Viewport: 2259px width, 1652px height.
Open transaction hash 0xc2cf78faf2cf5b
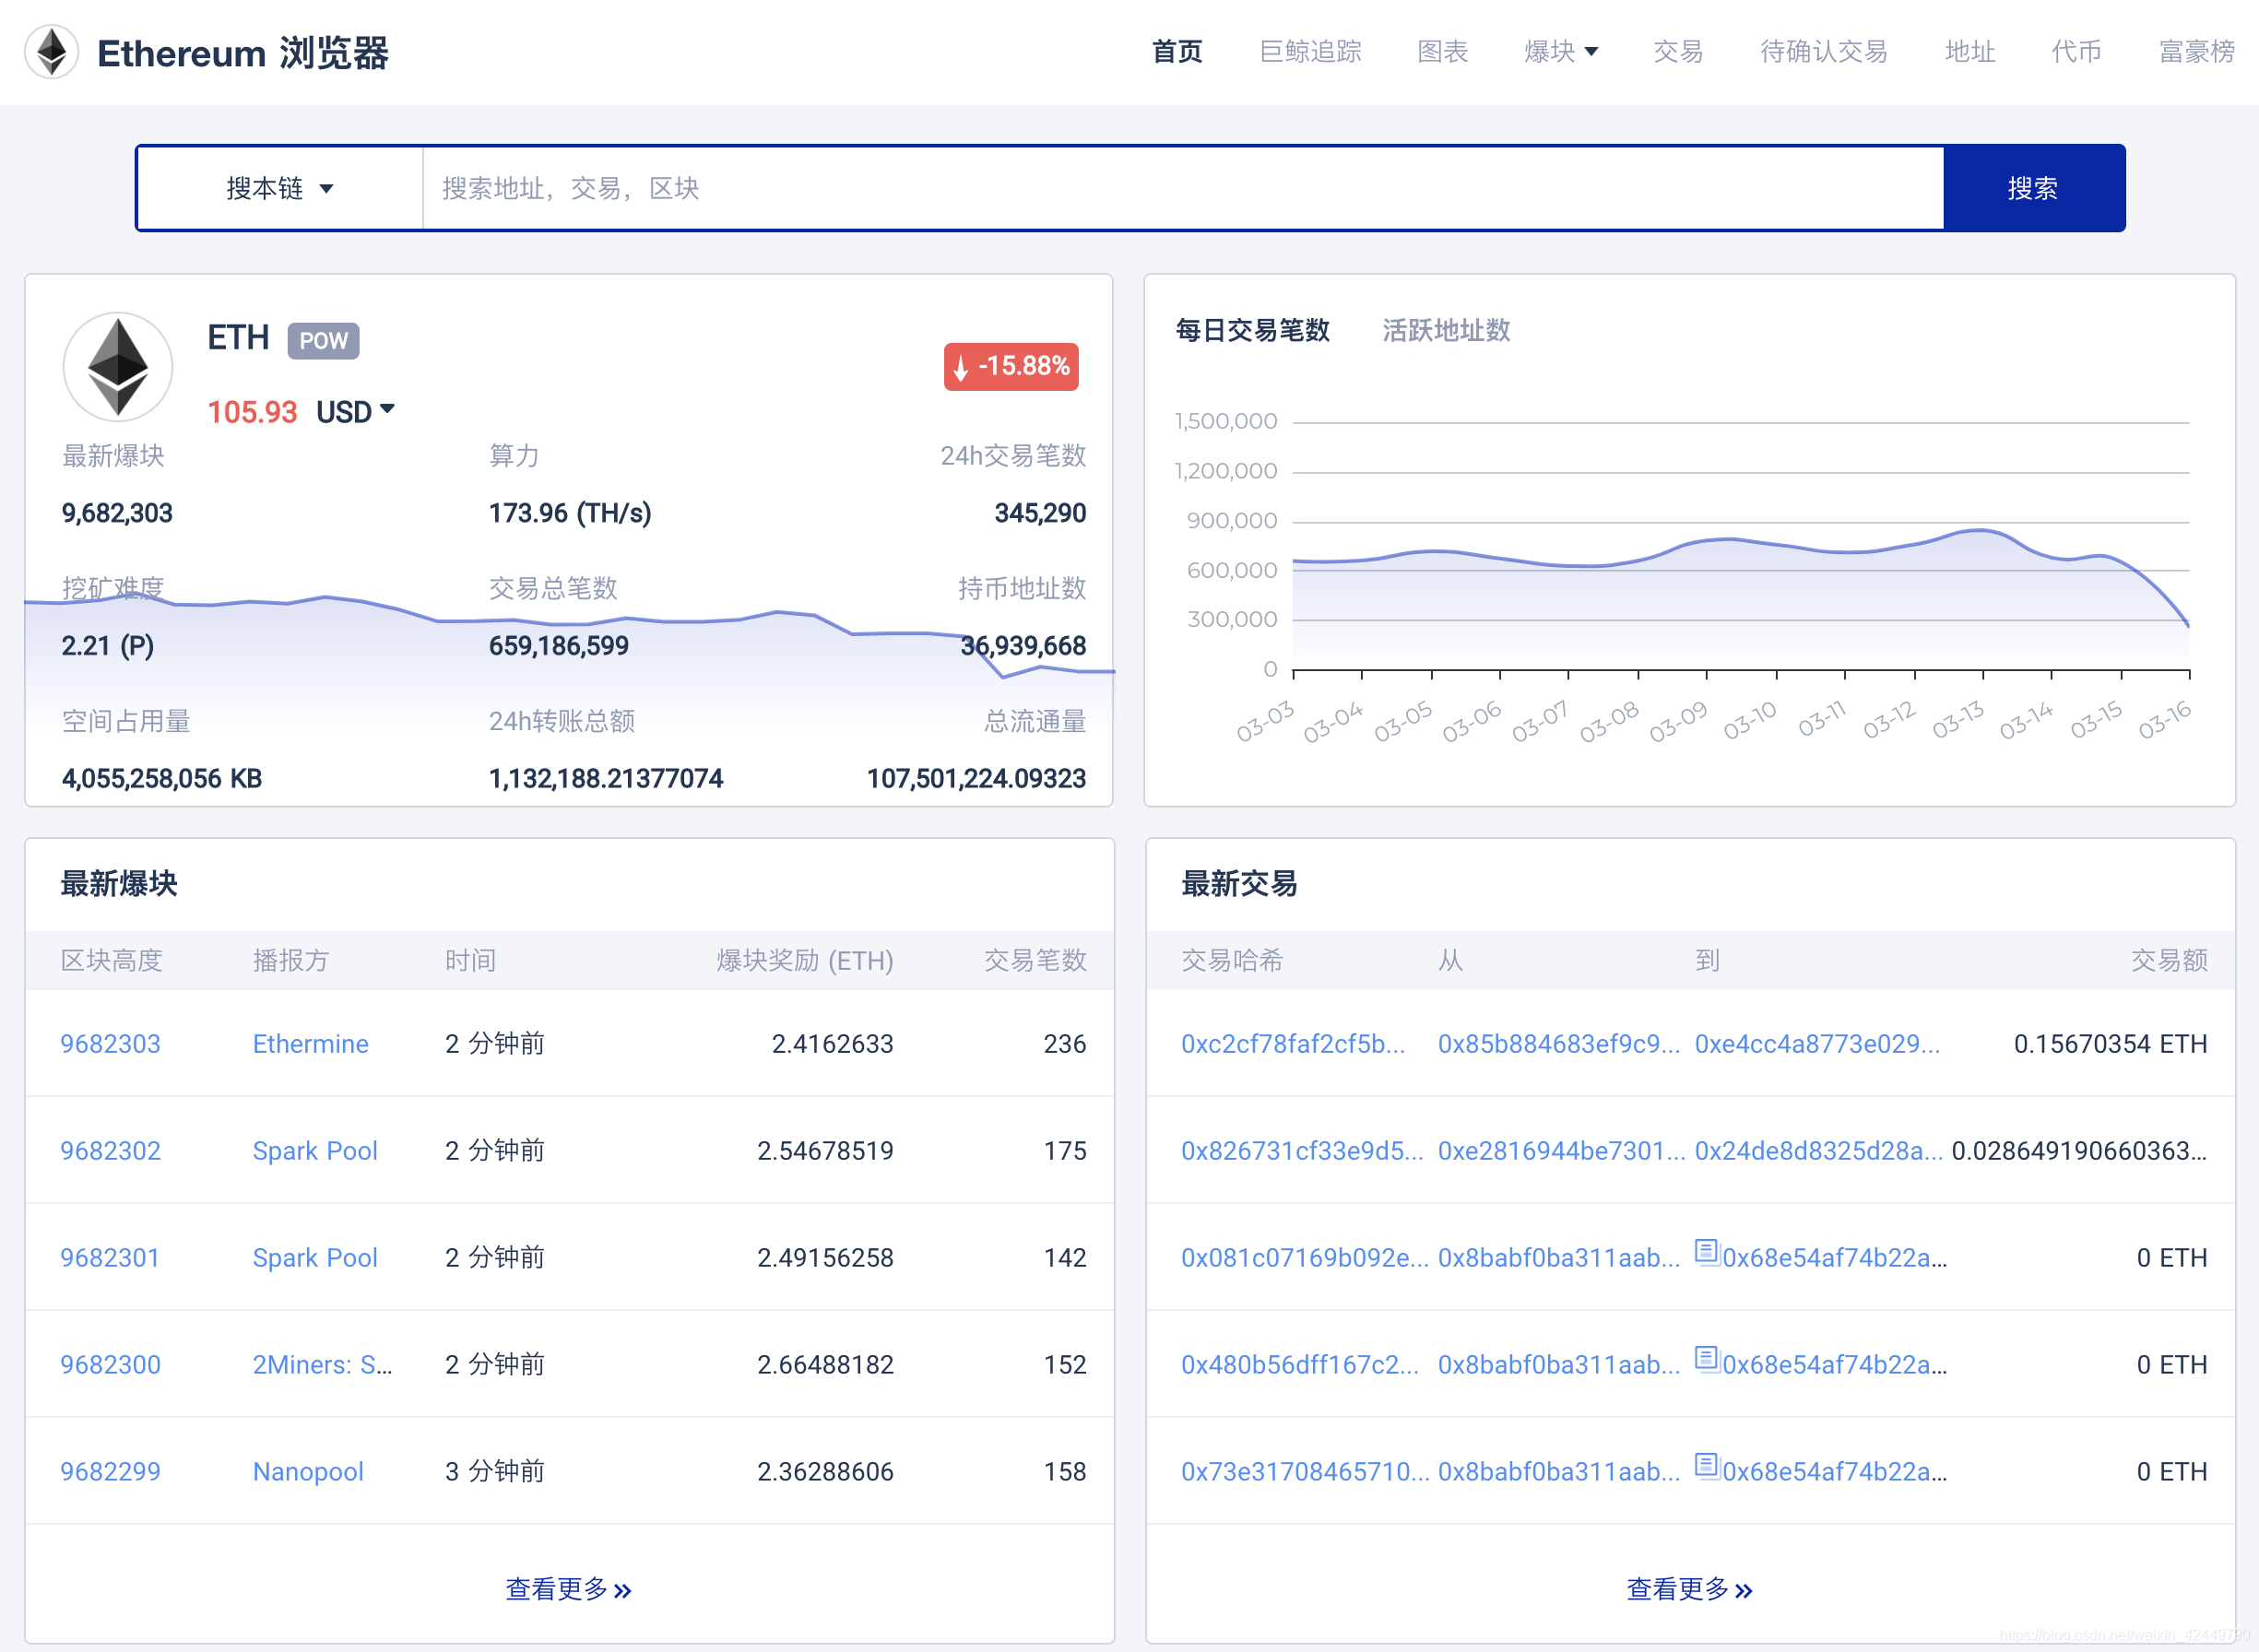click(x=1293, y=1043)
